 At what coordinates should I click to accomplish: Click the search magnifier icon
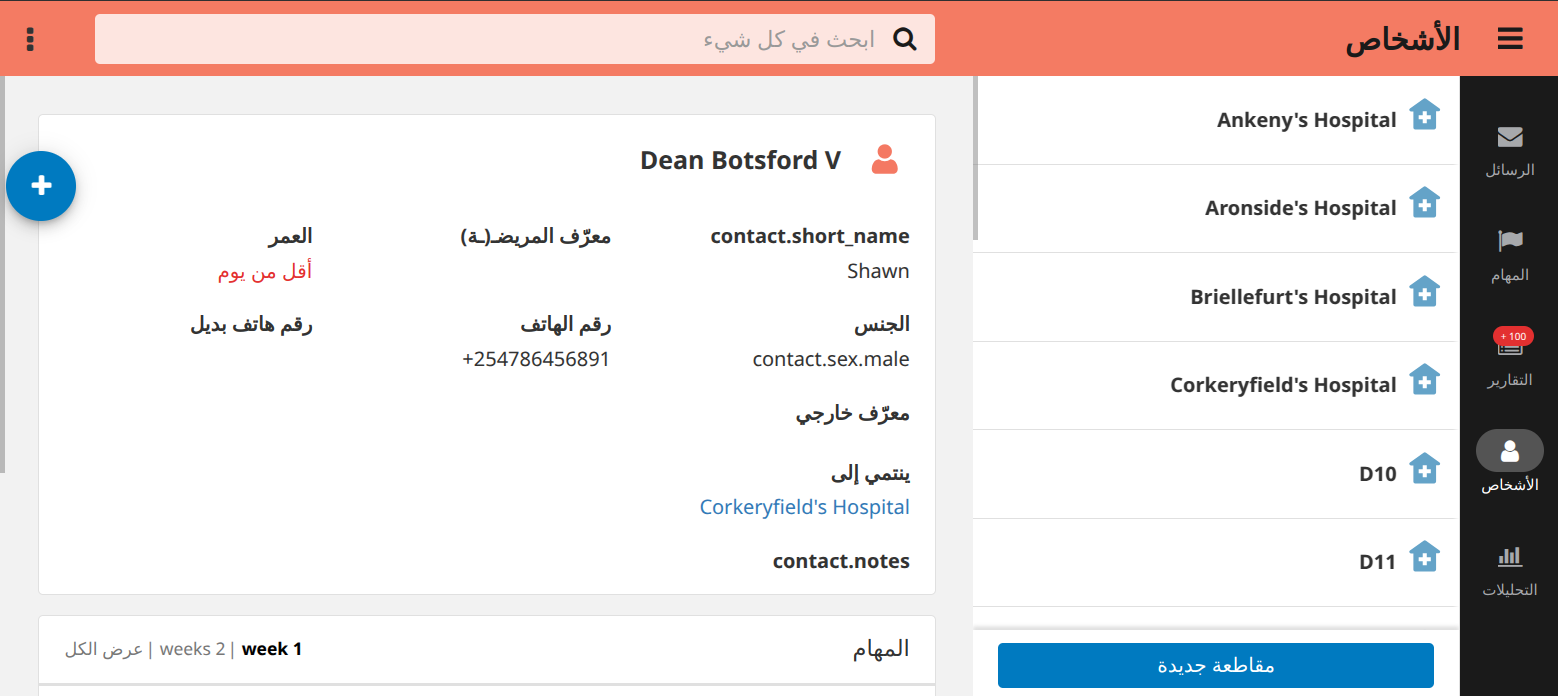click(x=904, y=39)
